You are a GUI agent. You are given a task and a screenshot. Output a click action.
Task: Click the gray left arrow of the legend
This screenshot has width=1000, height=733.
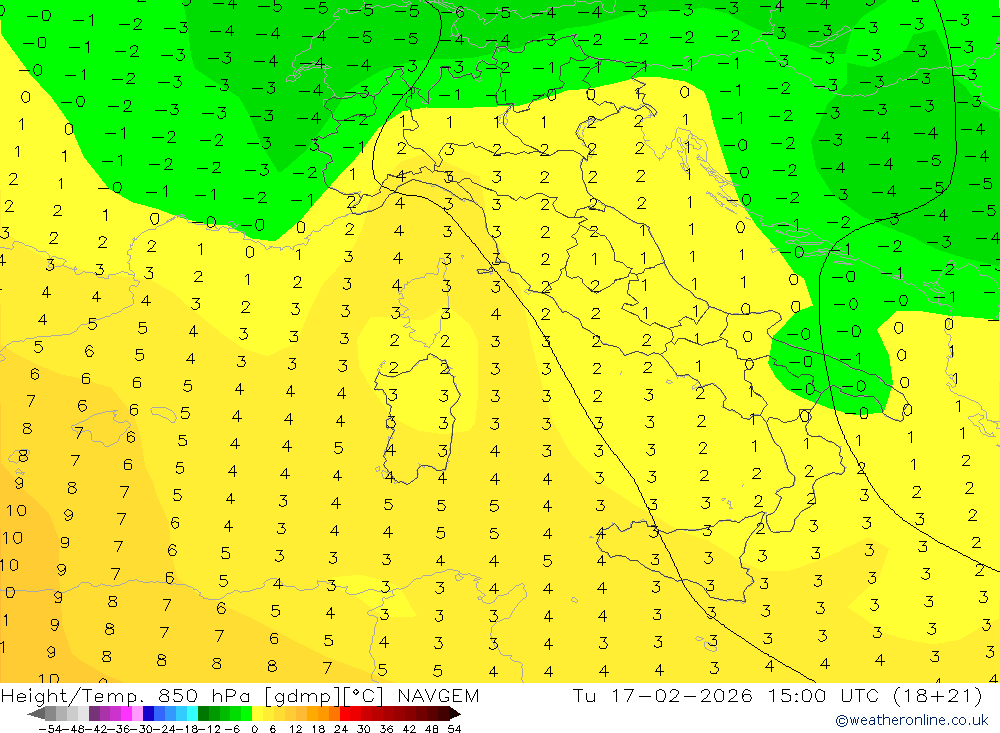36,714
